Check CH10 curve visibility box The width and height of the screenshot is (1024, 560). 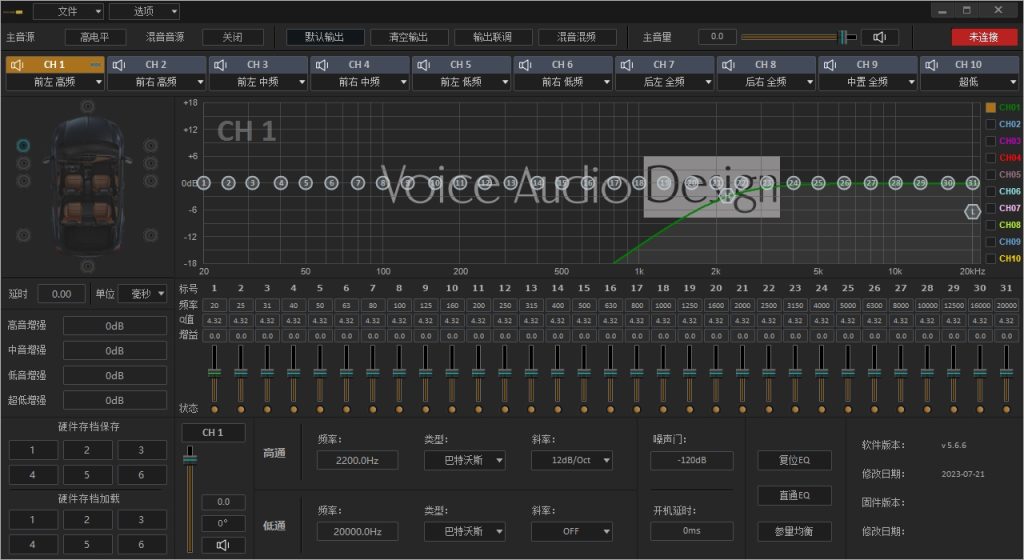(x=991, y=258)
